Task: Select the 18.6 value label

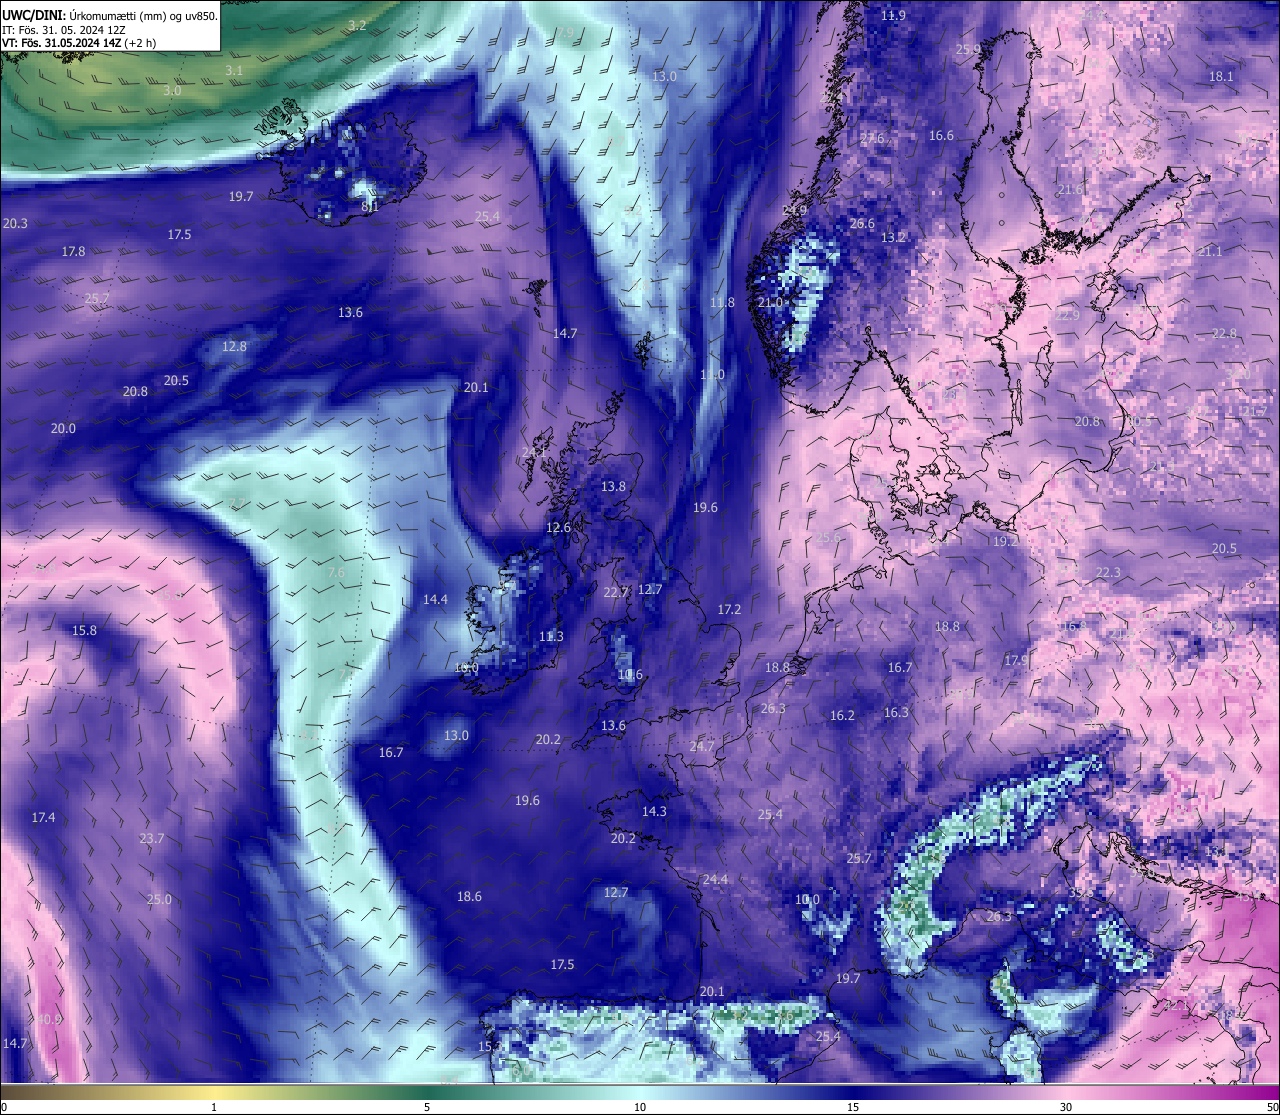Action: point(469,897)
